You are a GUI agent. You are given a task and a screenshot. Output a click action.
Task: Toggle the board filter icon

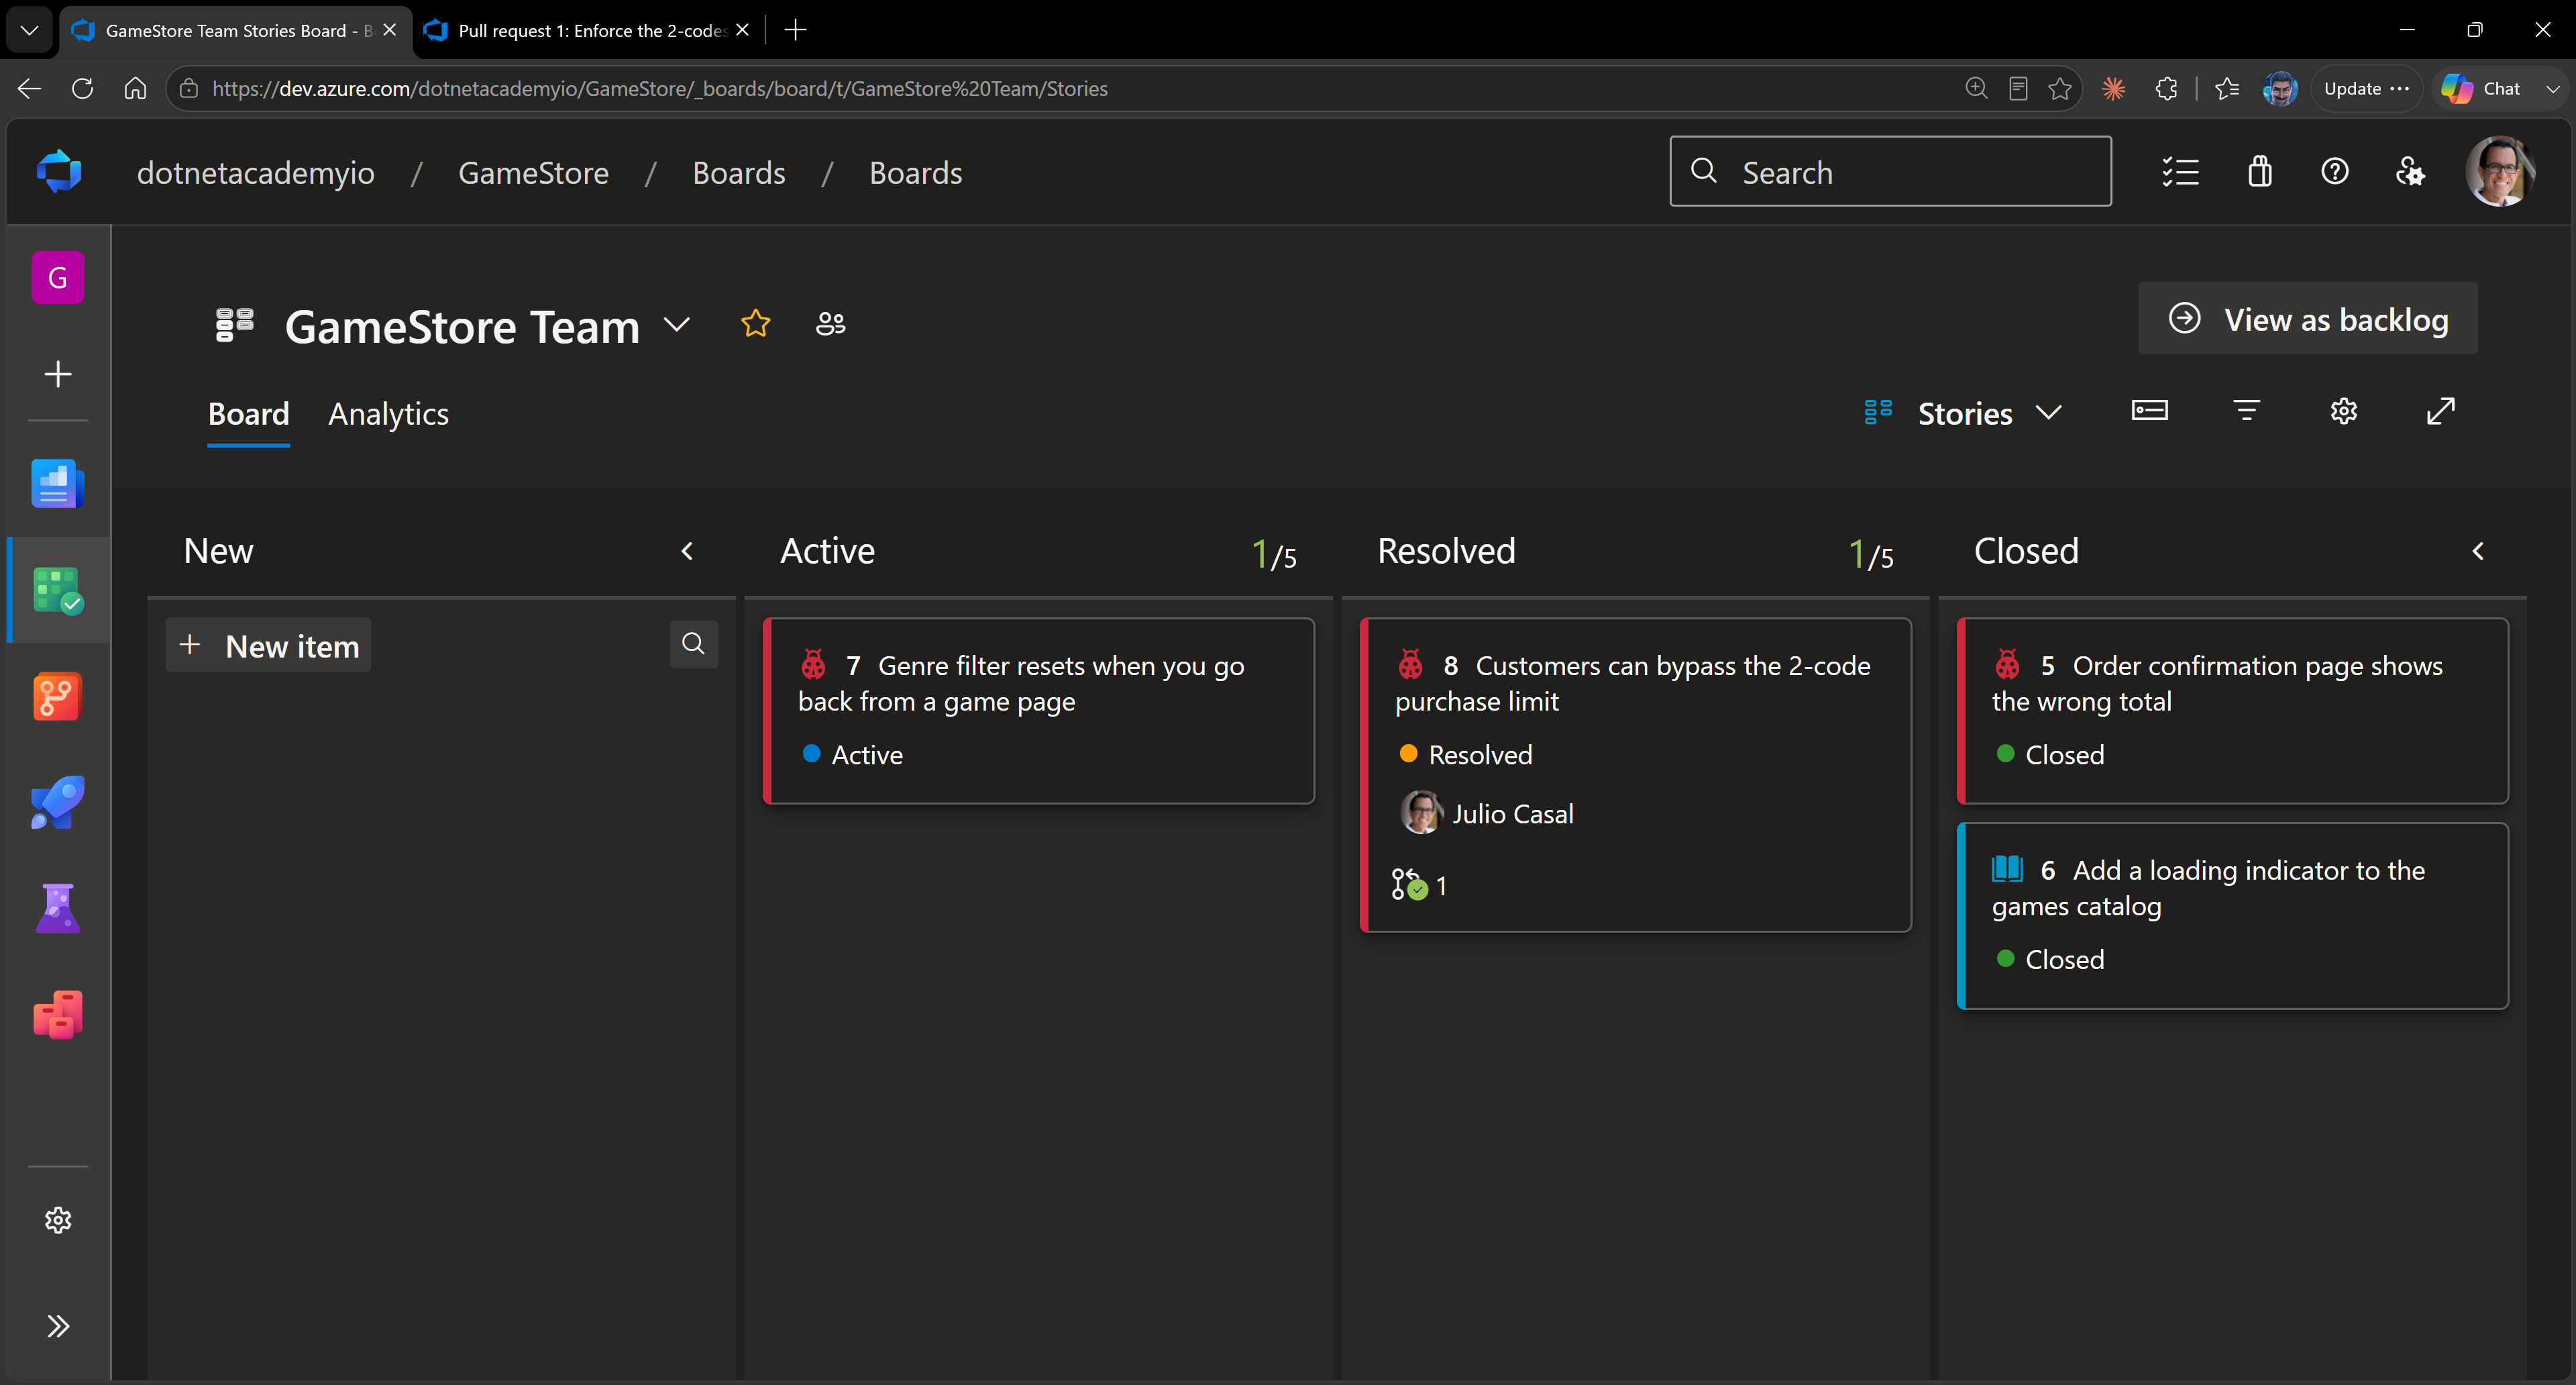point(2247,411)
